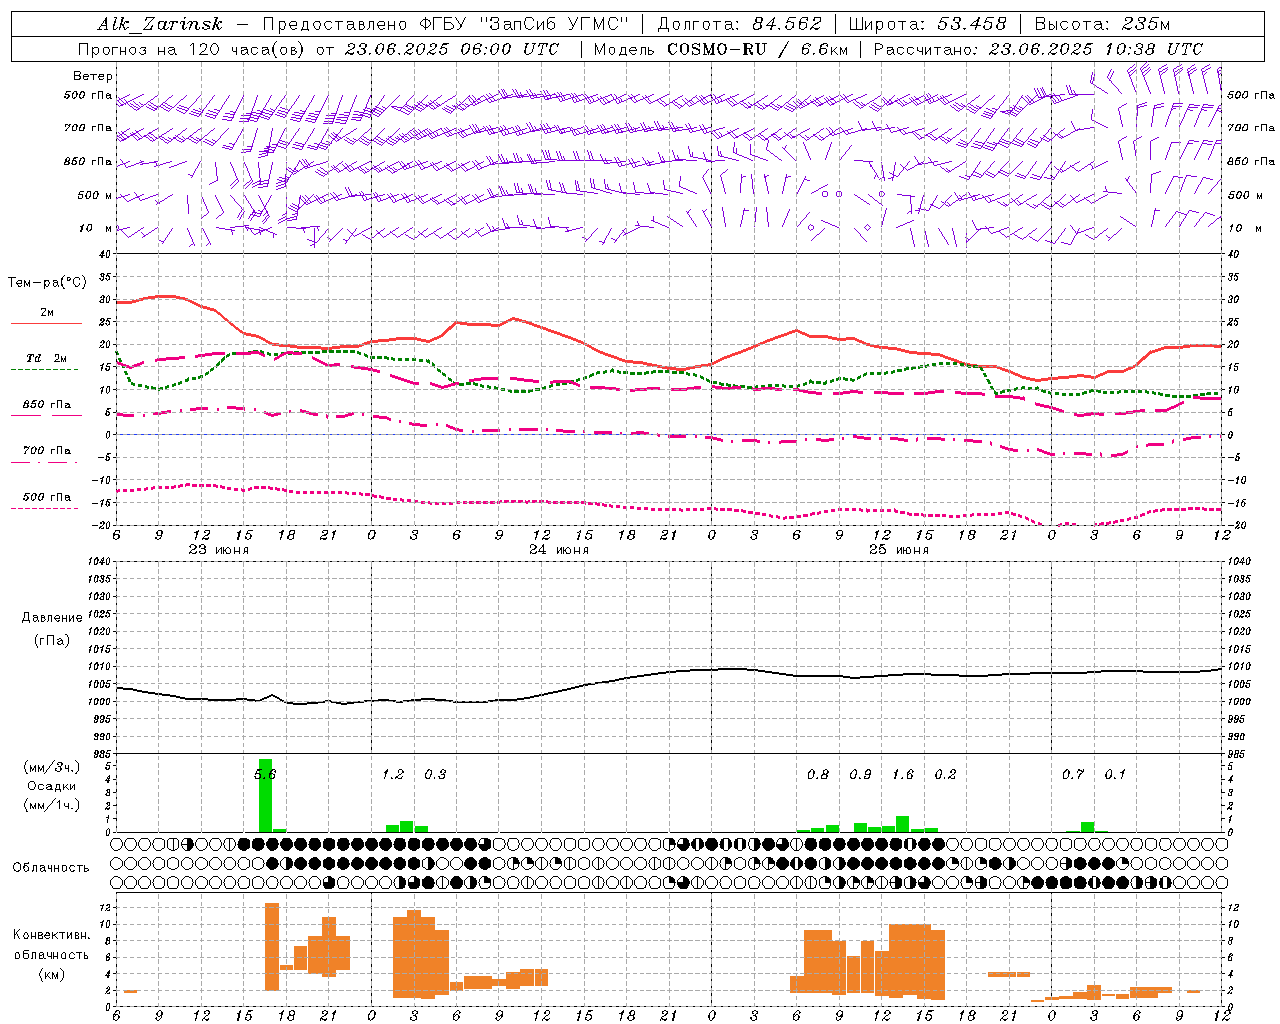Image resolution: width=1280 pixels, height=1024 pixels.
Task: Click the 'Td 2м' dew point legend entry
Action: tap(47, 358)
